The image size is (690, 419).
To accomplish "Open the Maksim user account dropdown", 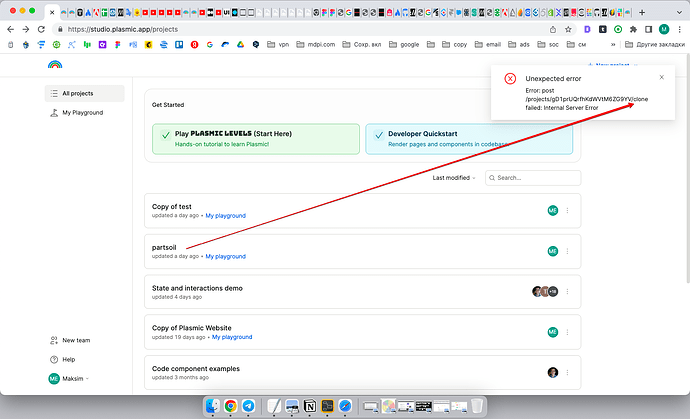I will coord(68,378).
